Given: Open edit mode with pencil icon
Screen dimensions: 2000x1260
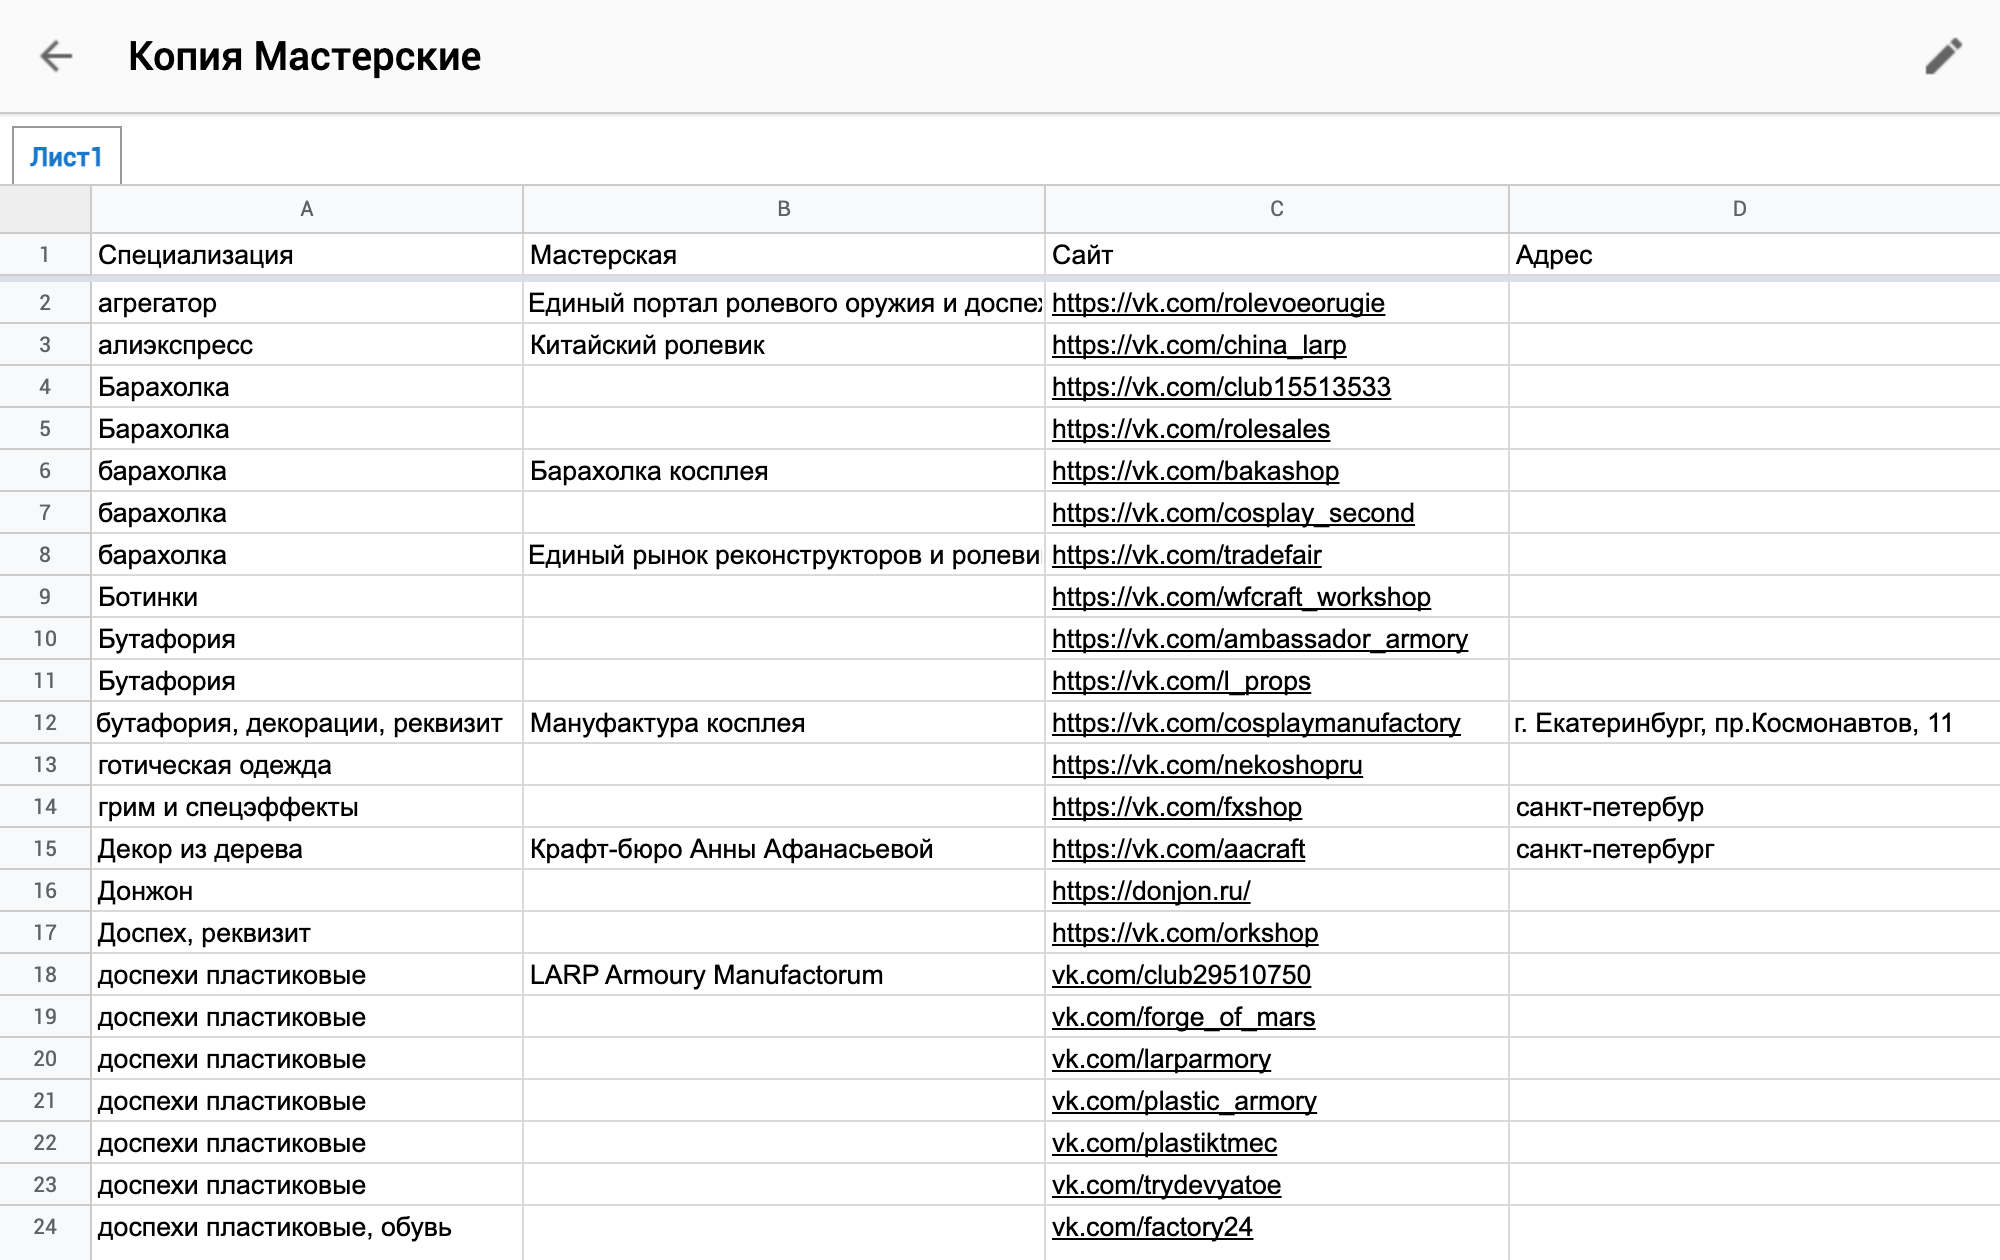Looking at the screenshot, I should click(x=1943, y=56).
